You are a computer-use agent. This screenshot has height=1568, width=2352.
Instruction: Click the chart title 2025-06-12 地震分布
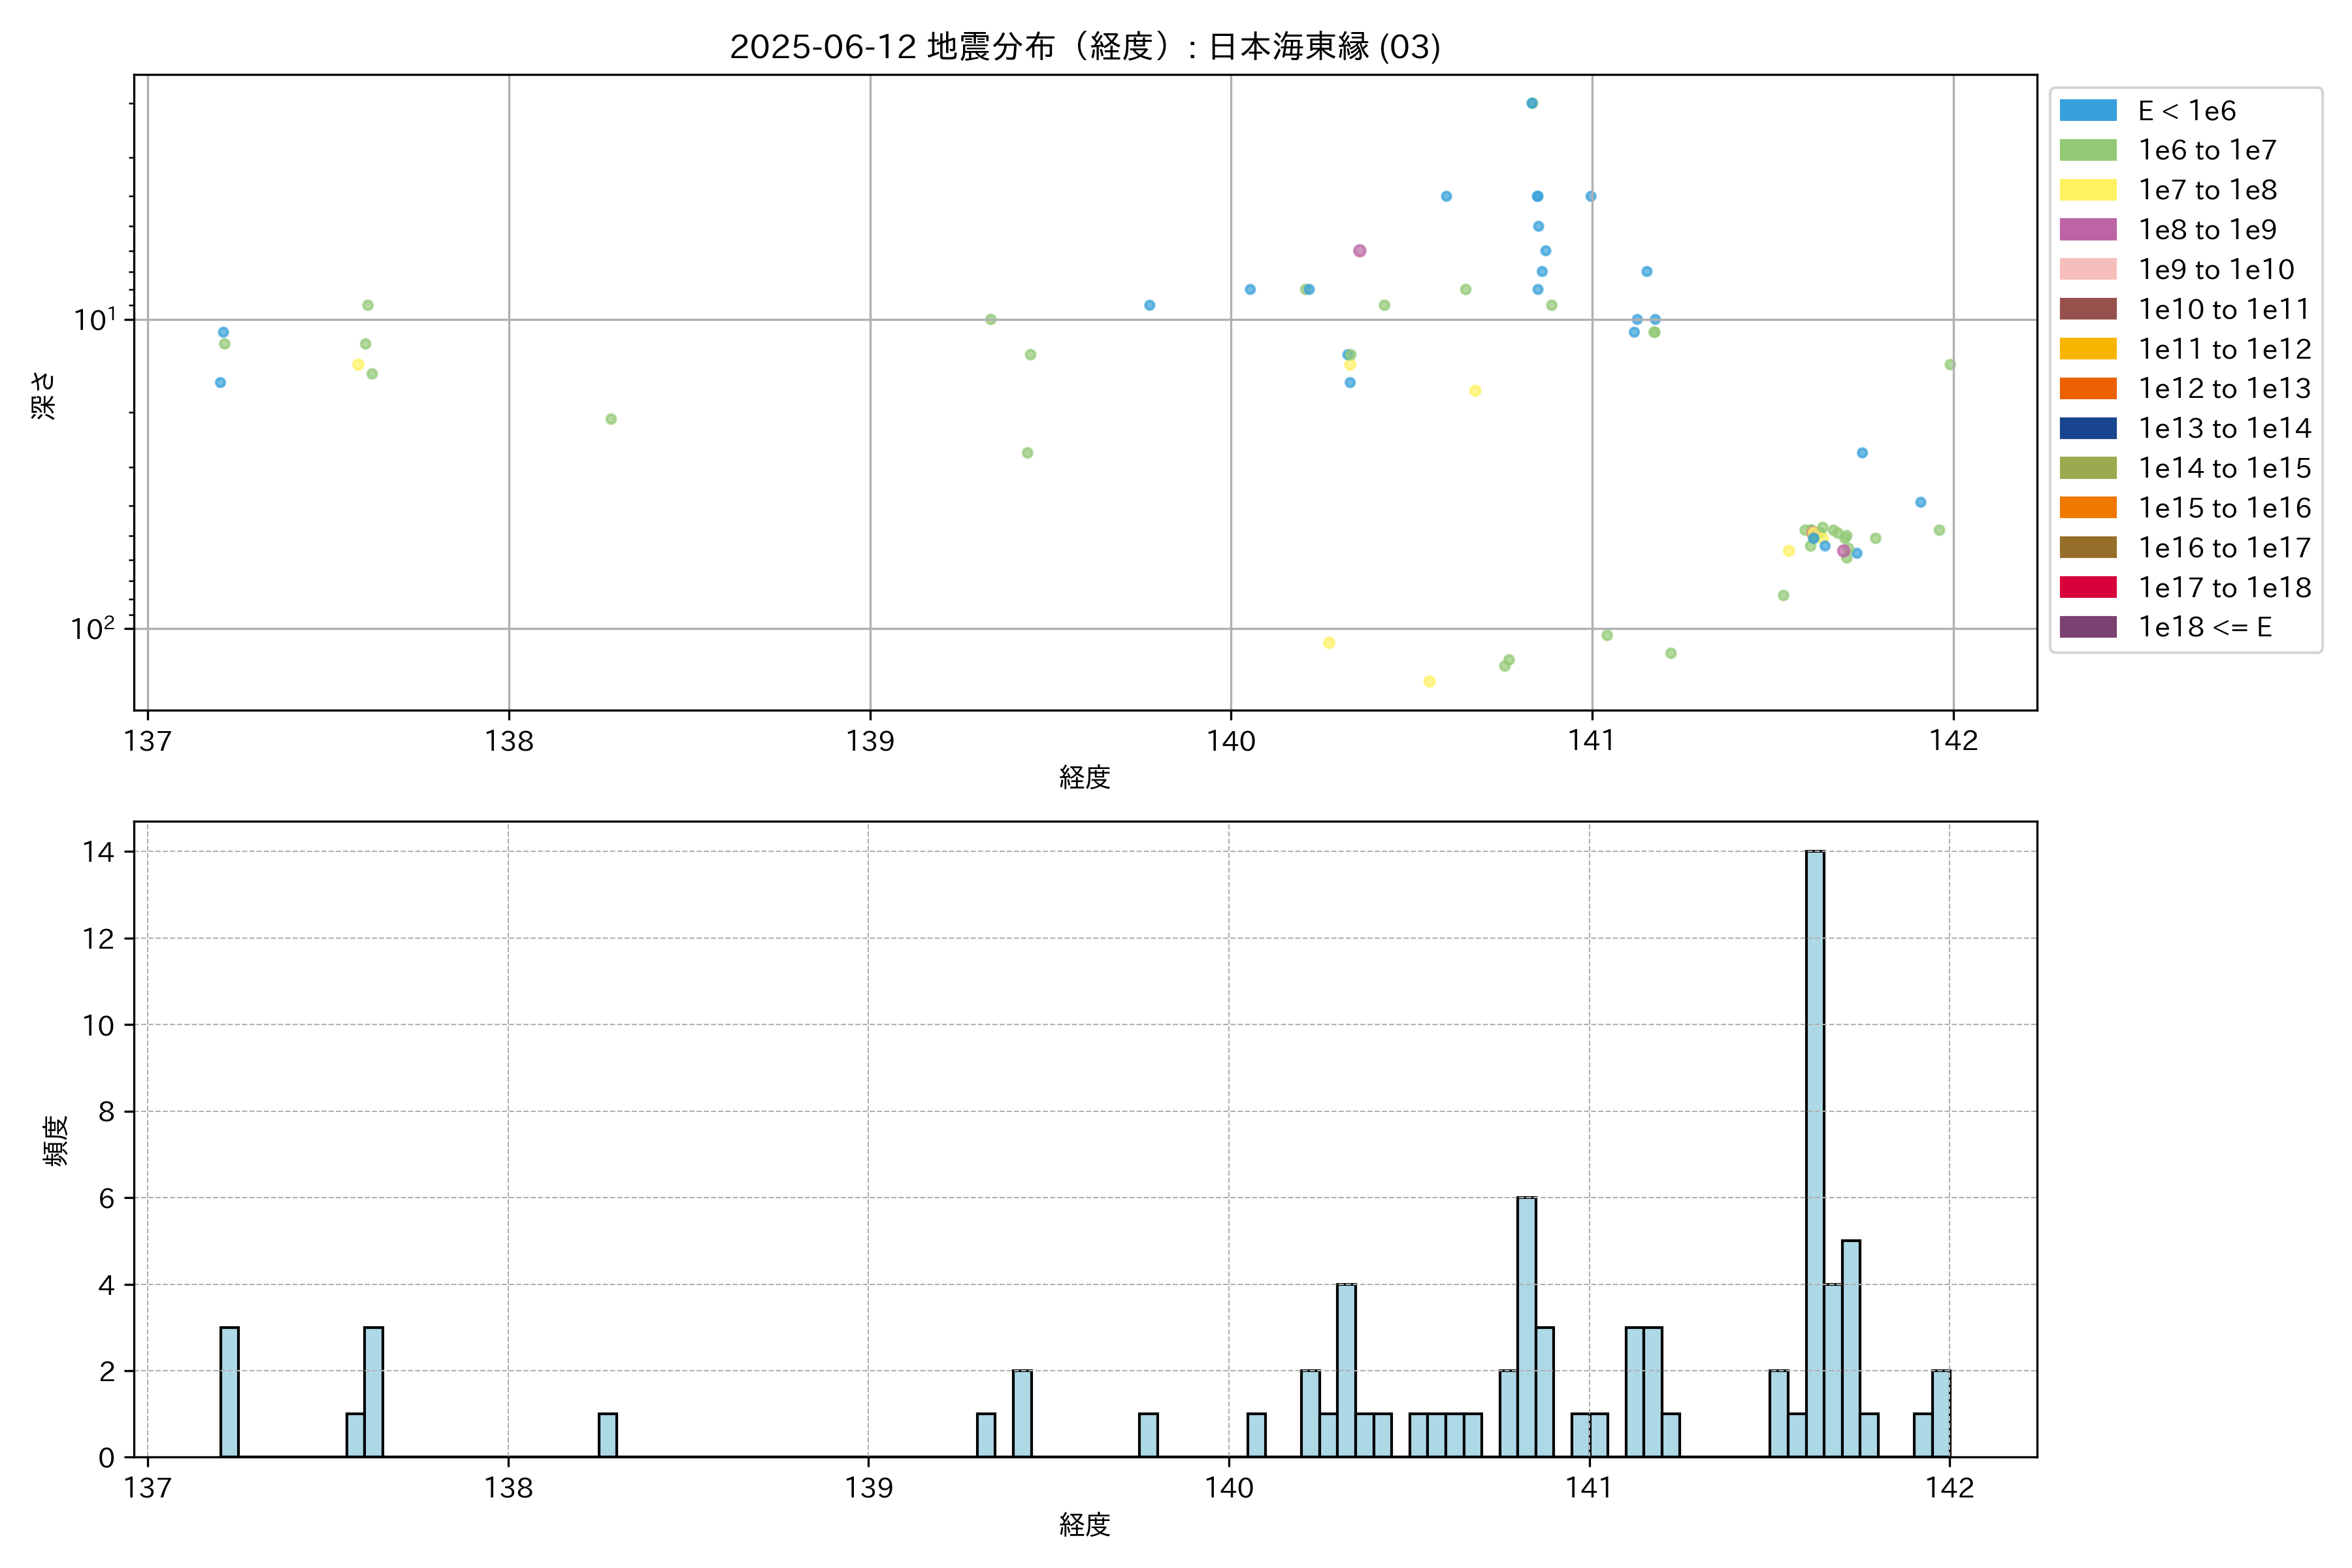click(x=1084, y=47)
